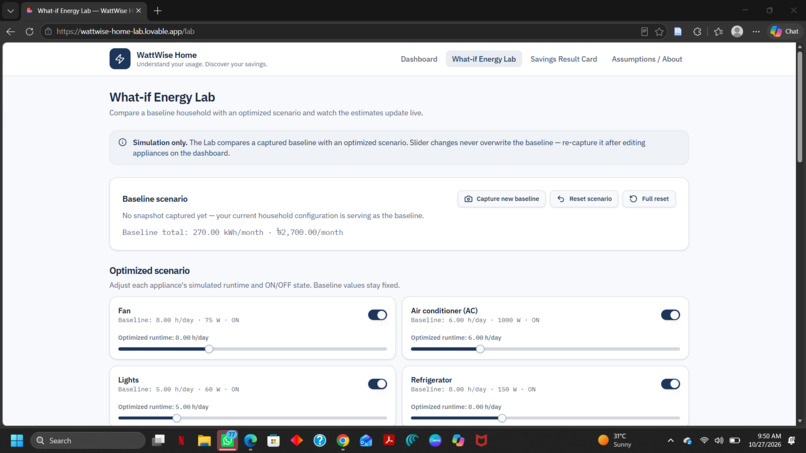This screenshot has height=453, width=806.
Task: Open the Dashboard nav tab
Action: [419, 59]
